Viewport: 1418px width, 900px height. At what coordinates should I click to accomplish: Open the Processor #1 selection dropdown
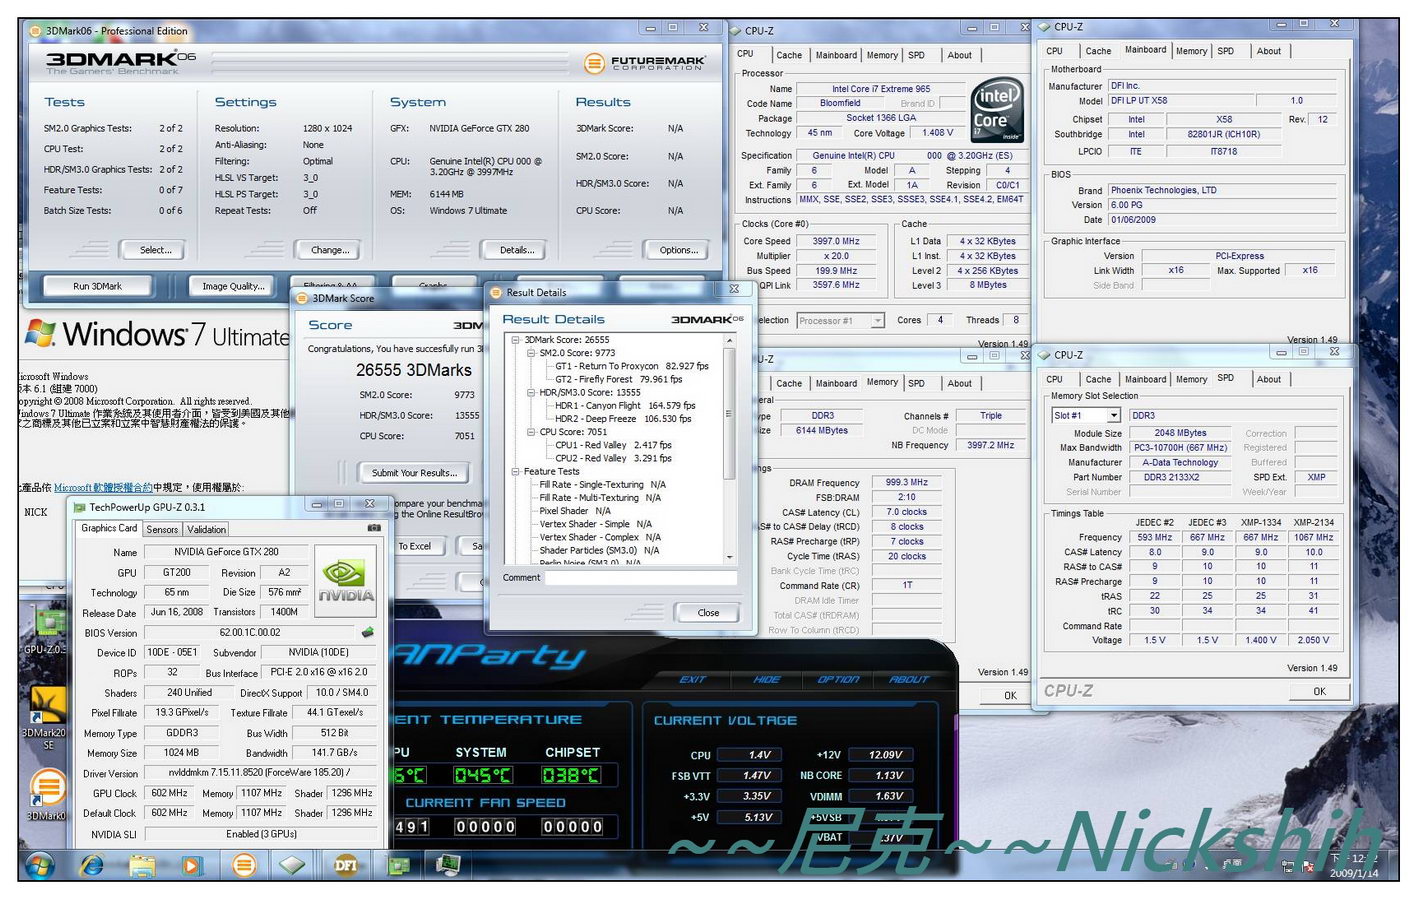tap(877, 321)
